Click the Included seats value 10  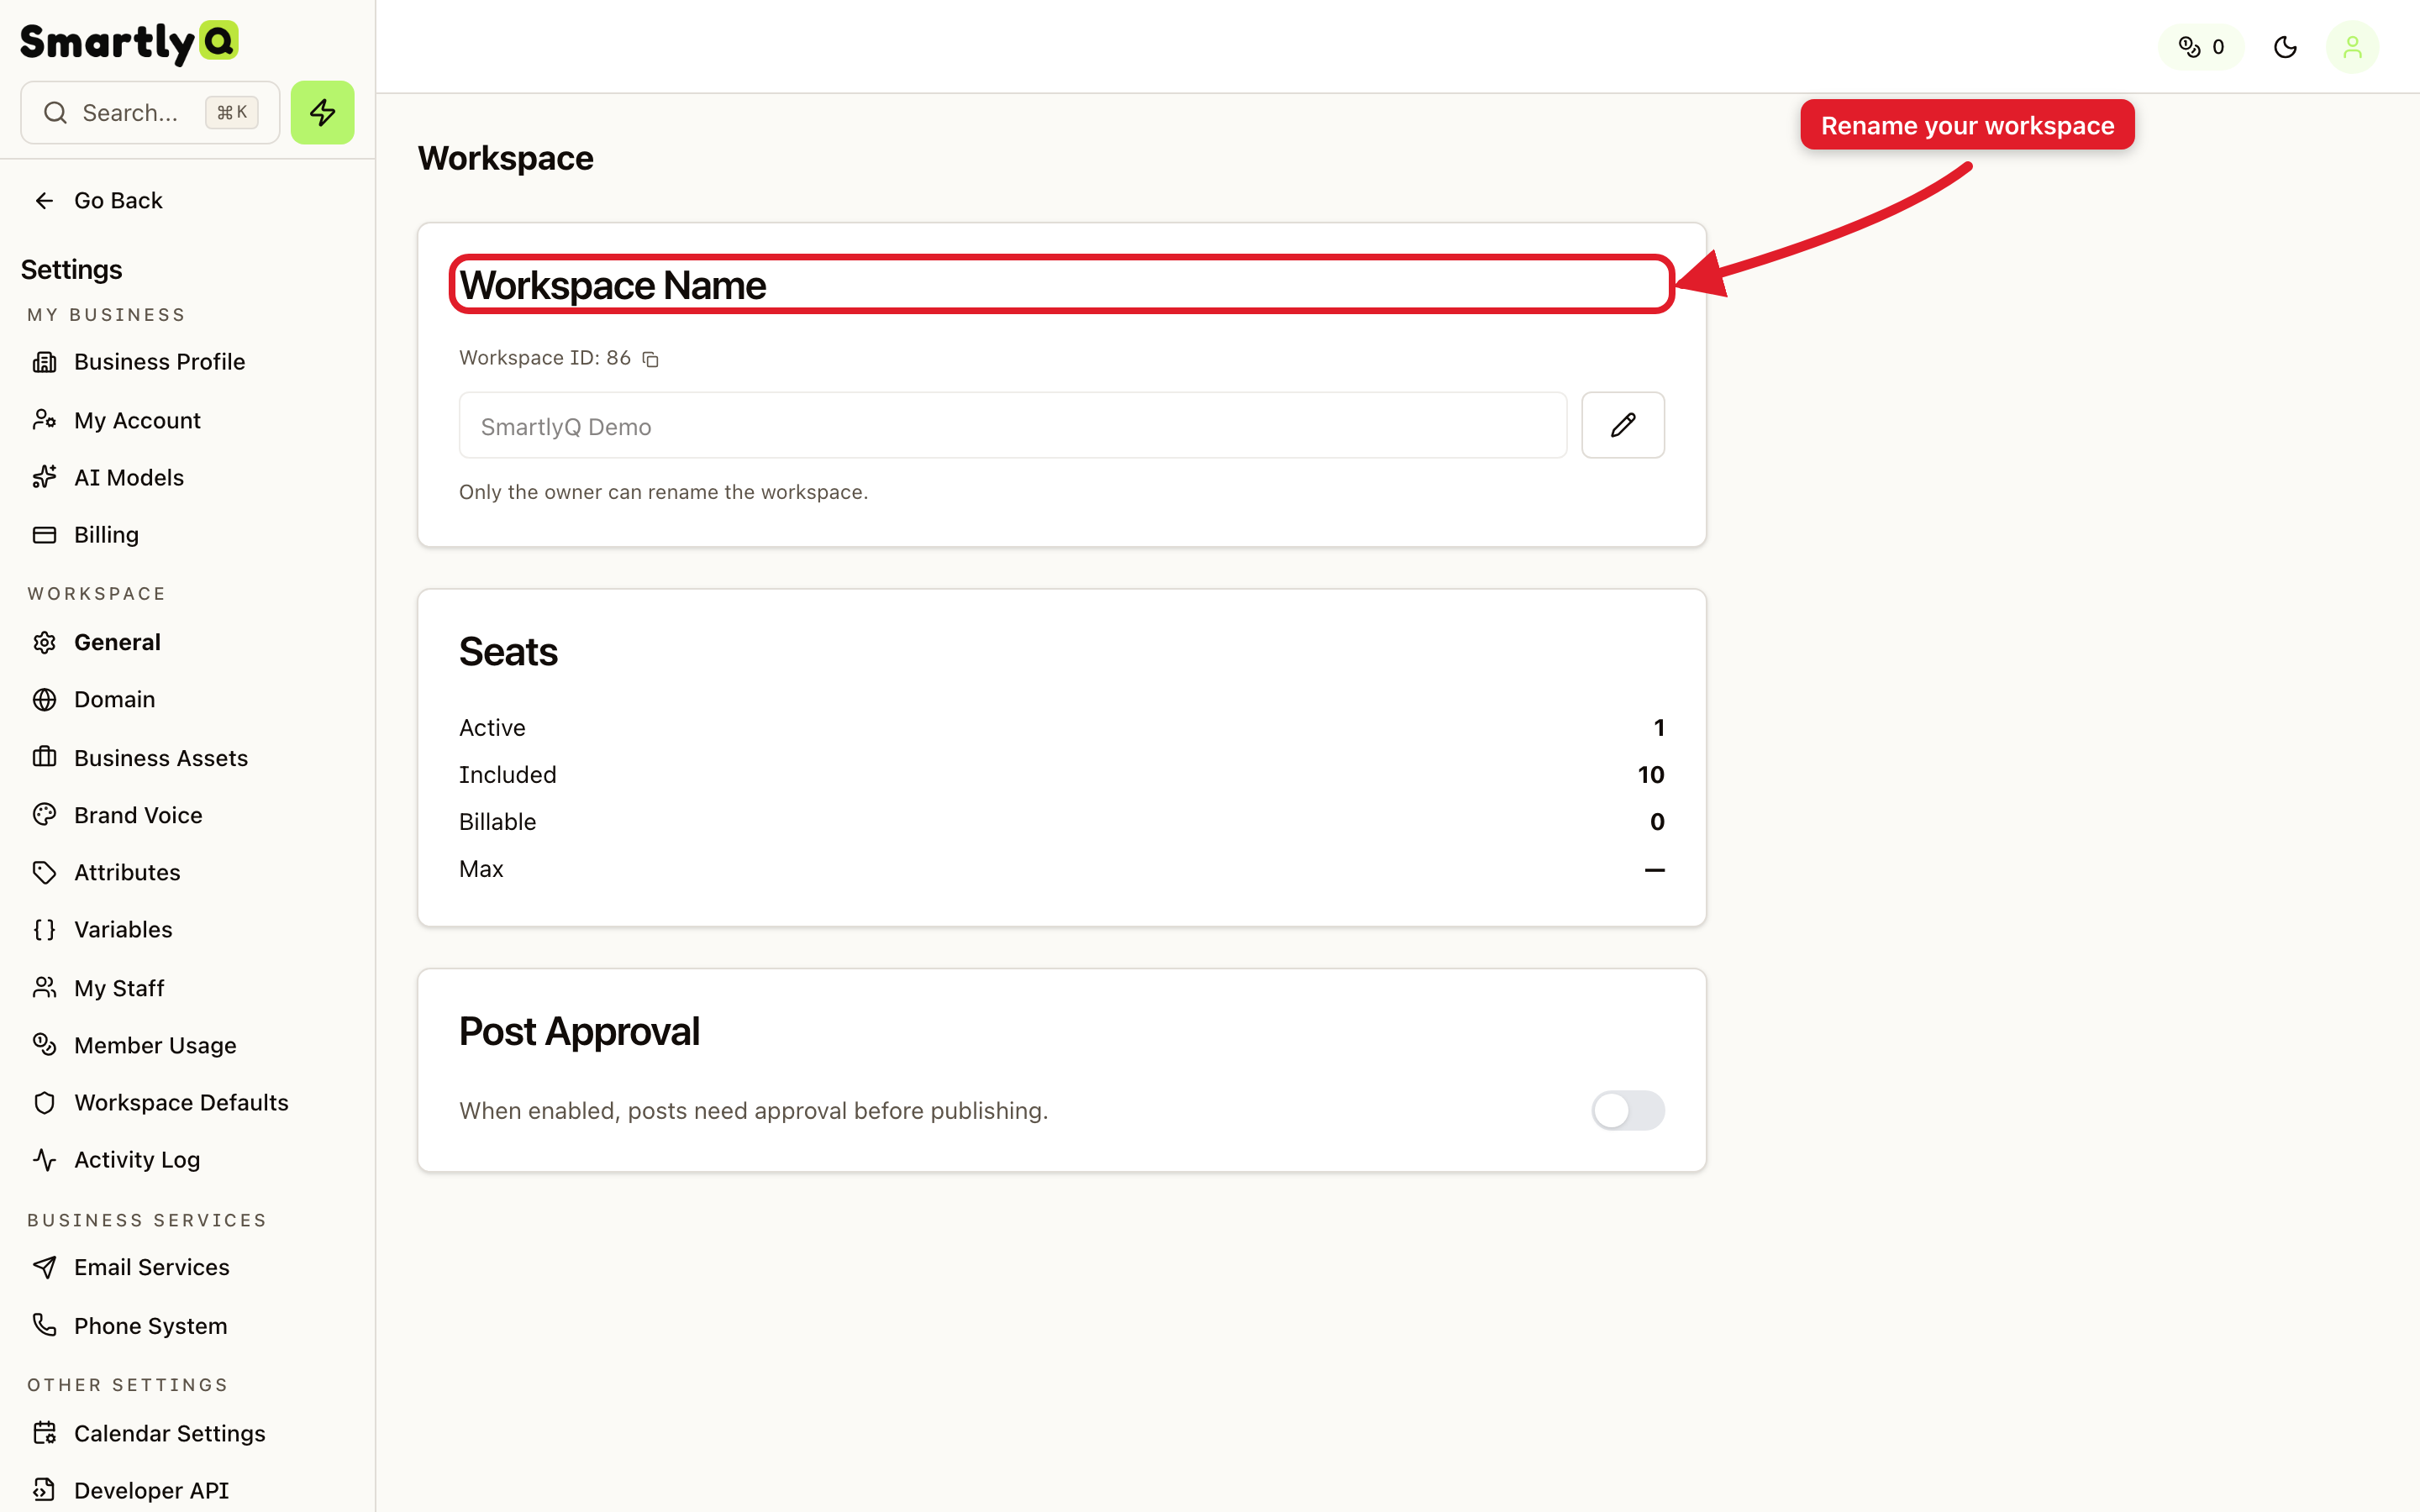(x=1650, y=774)
